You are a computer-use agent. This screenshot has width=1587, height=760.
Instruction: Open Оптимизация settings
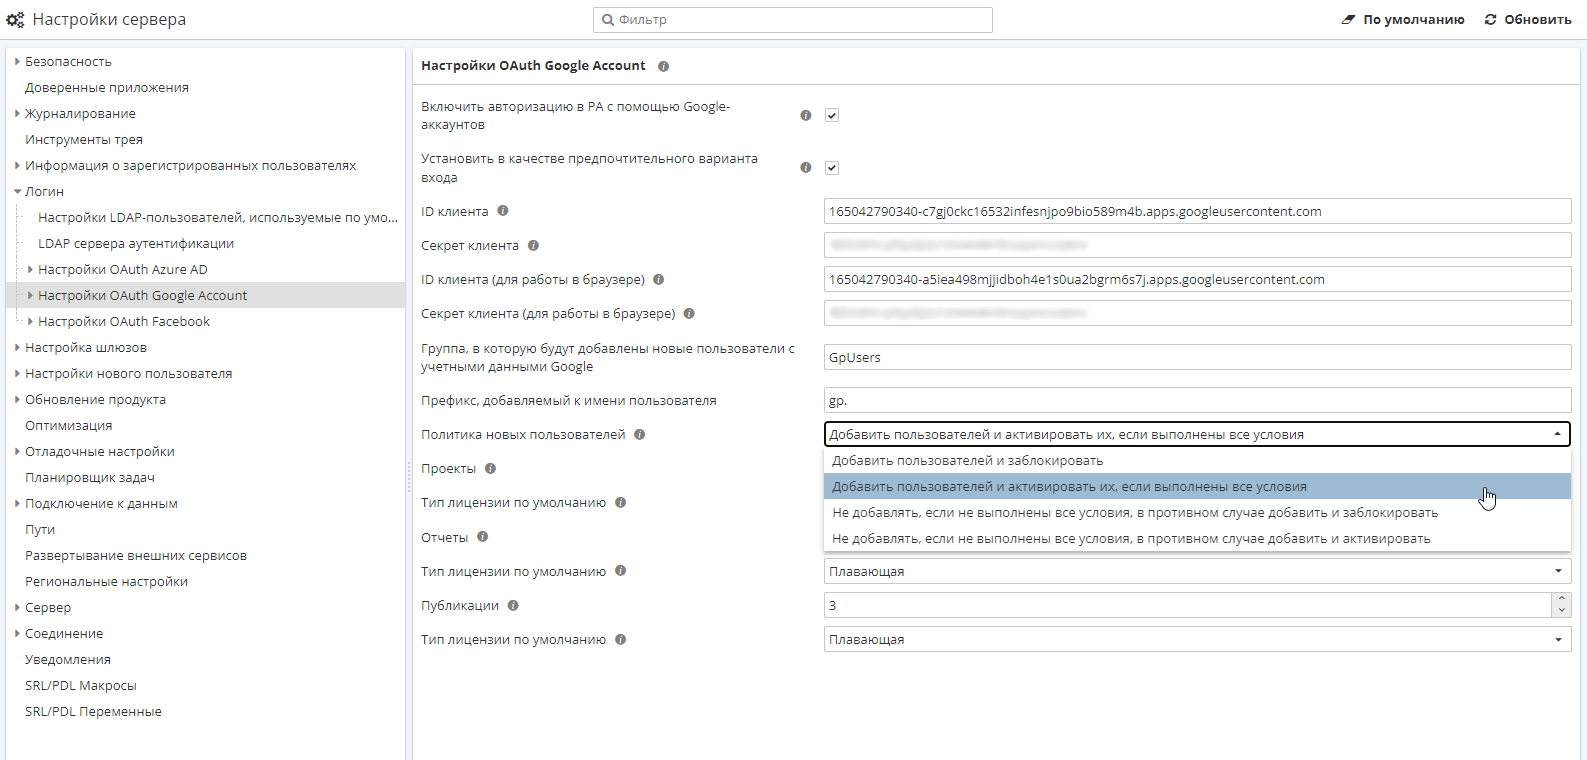[x=69, y=426]
